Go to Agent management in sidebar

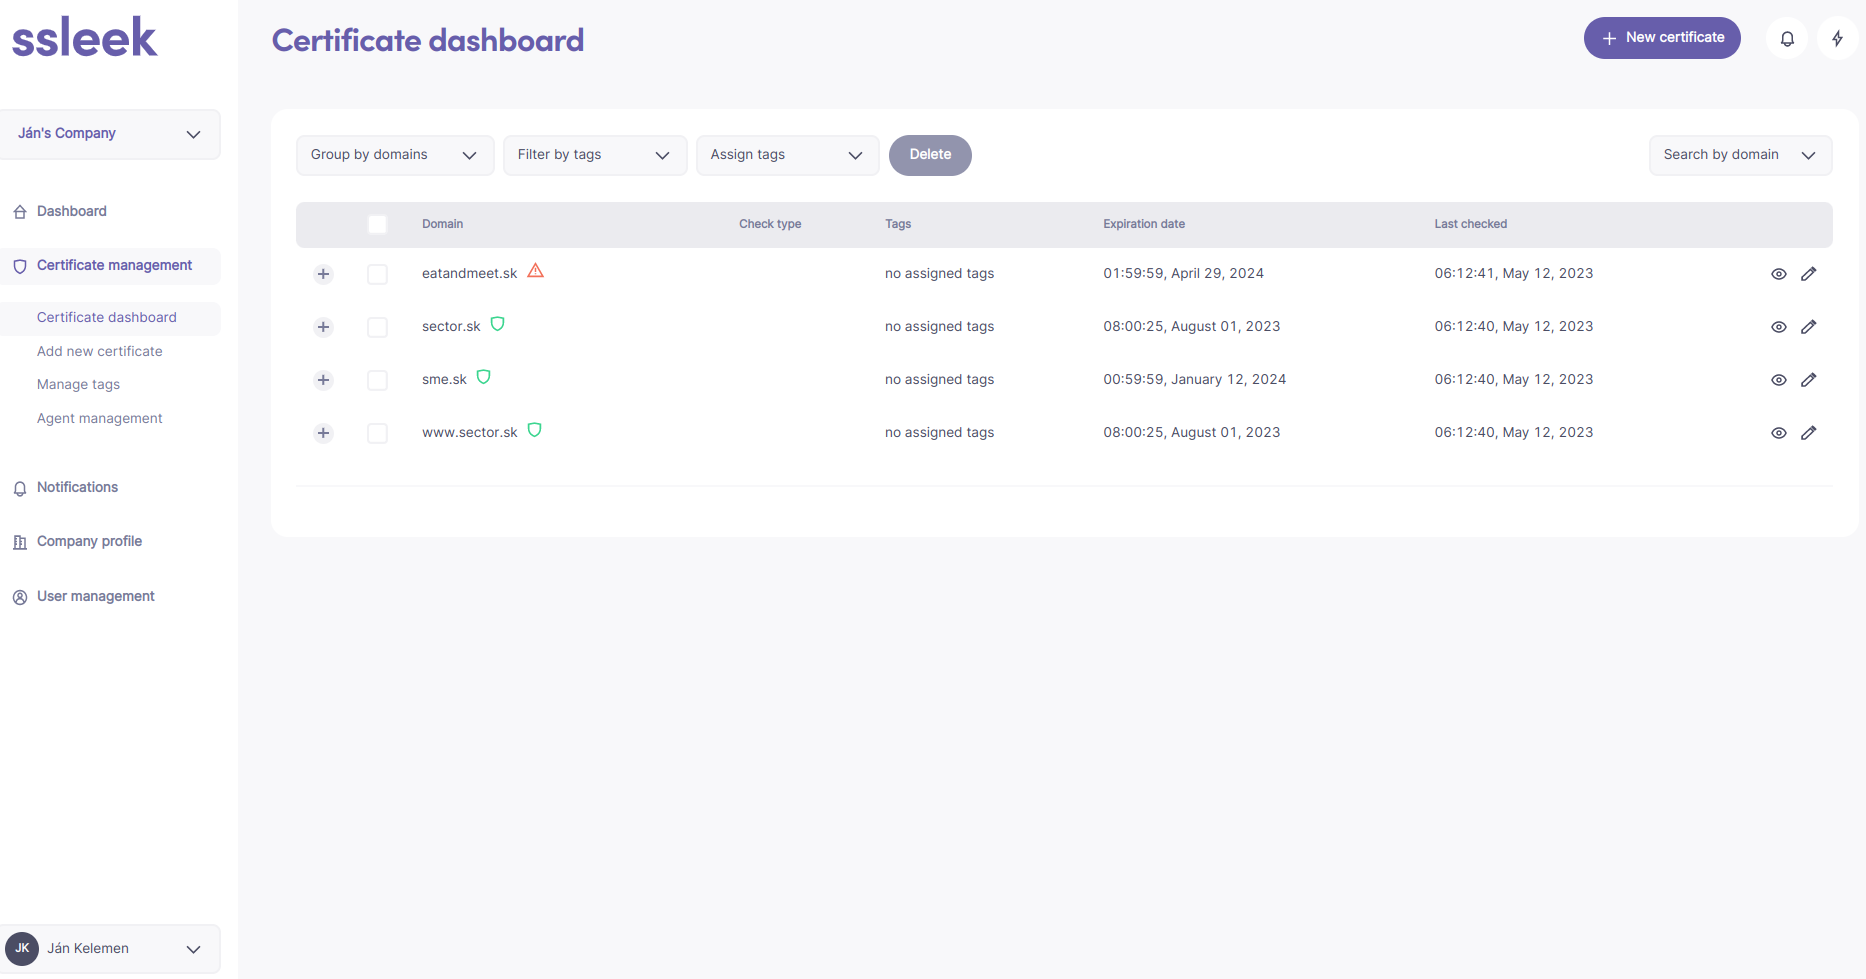pyautogui.click(x=99, y=419)
